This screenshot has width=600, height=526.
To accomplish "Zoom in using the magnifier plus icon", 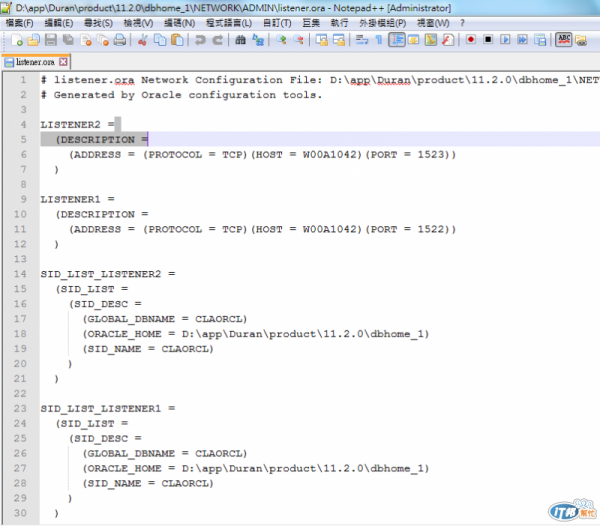I will coord(281,40).
